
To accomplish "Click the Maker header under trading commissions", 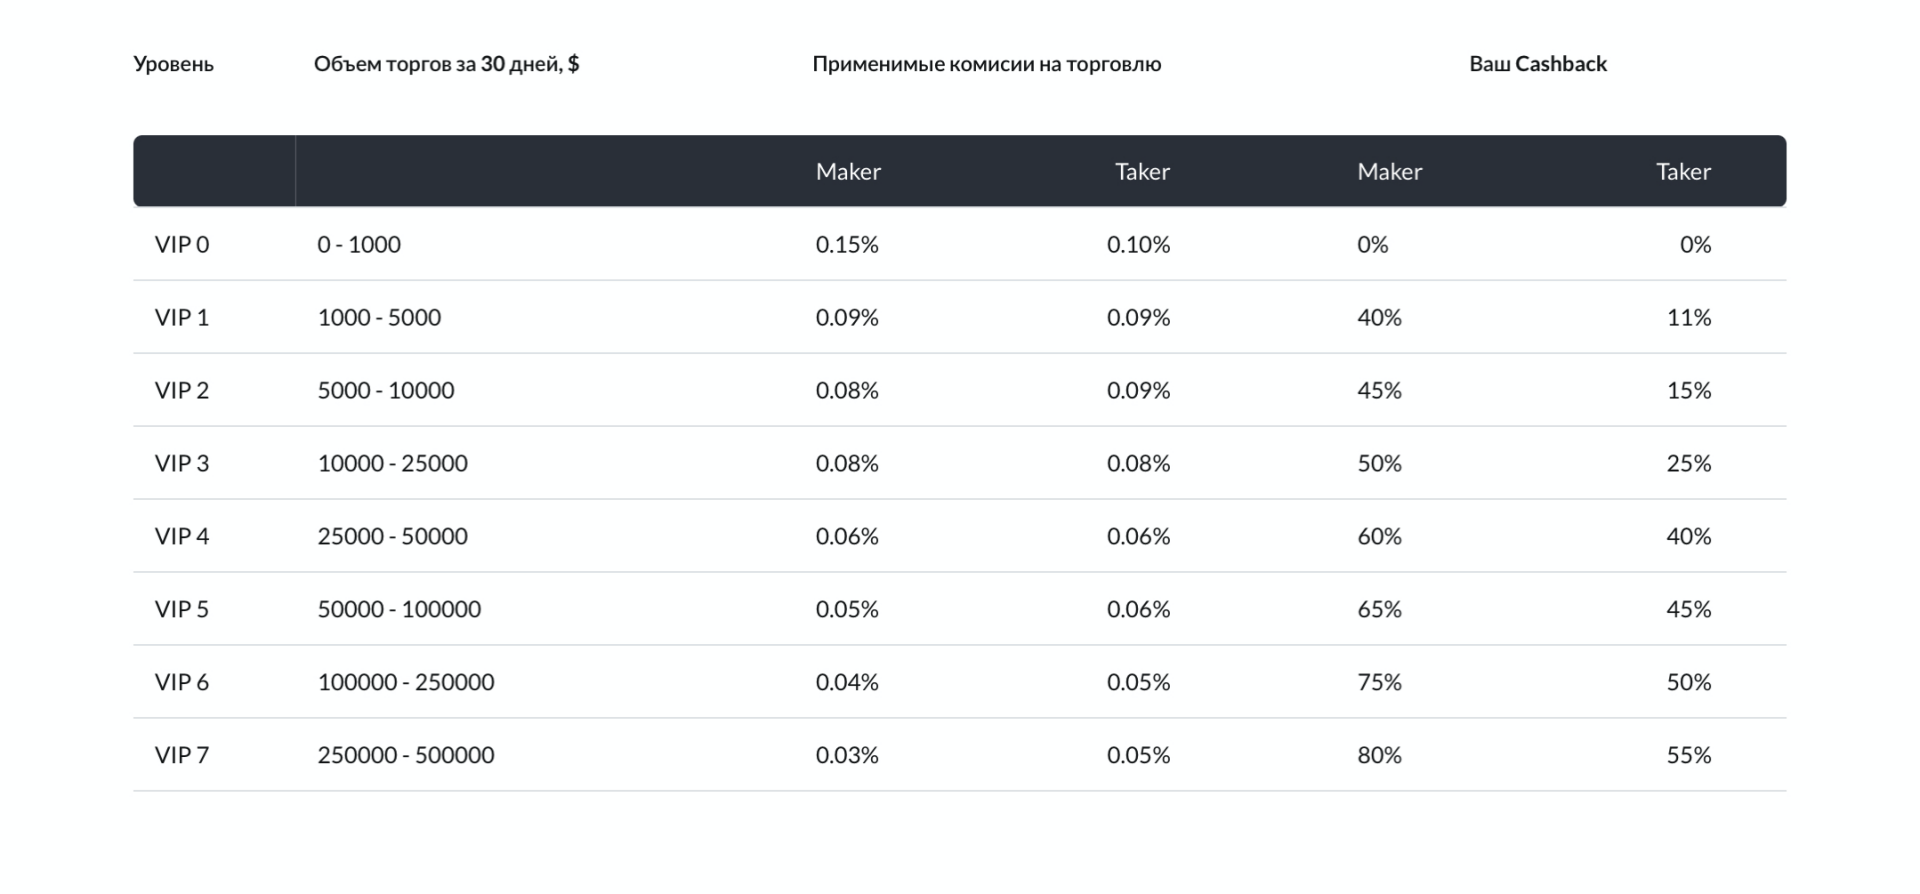I will (848, 172).
